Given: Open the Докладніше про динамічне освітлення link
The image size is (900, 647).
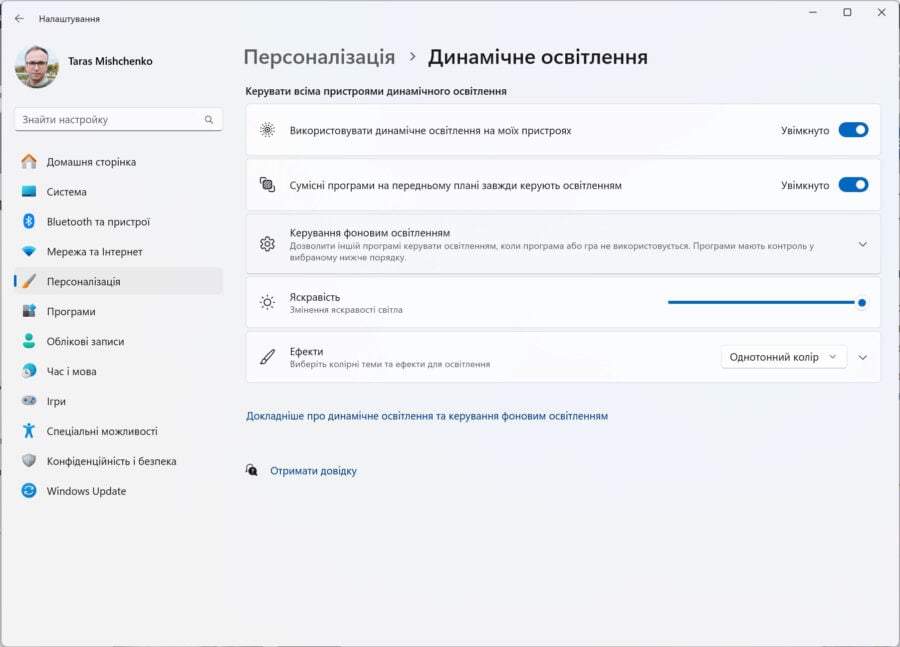Looking at the screenshot, I should pos(426,416).
